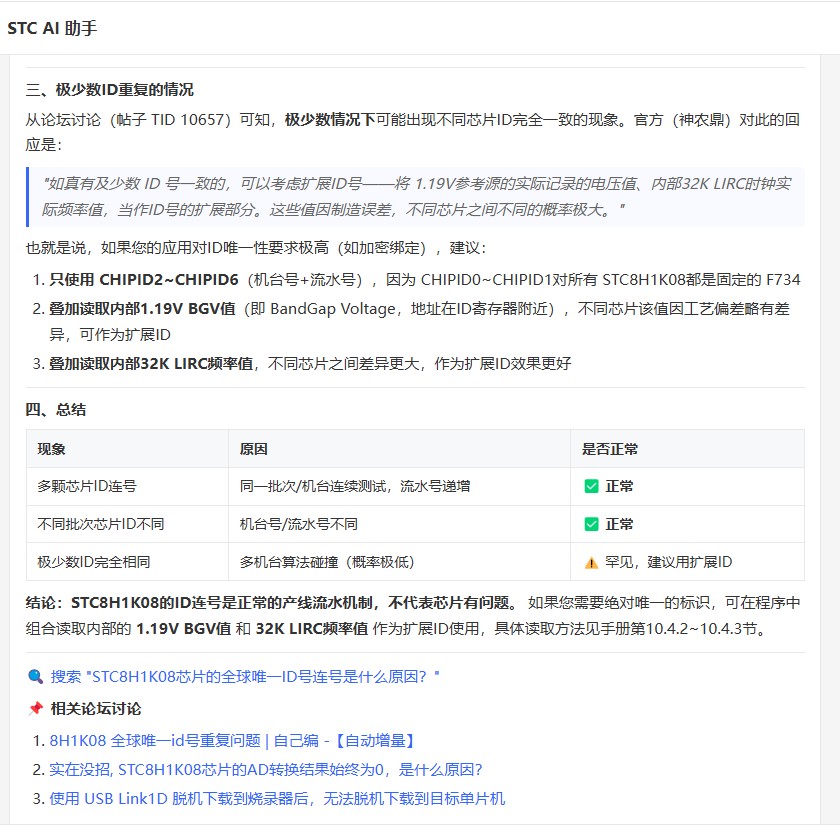Open forum link 8H1K08 全球唯一id号重复问题
840x833 pixels.
click(232, 741)
